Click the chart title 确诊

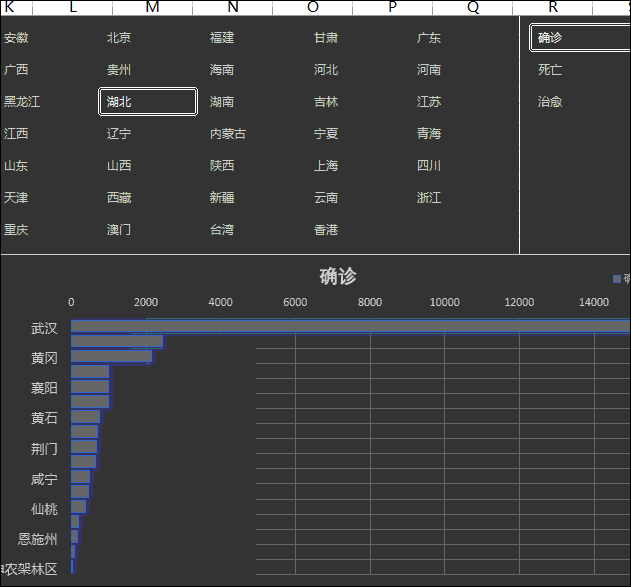[x=338, y=276]
